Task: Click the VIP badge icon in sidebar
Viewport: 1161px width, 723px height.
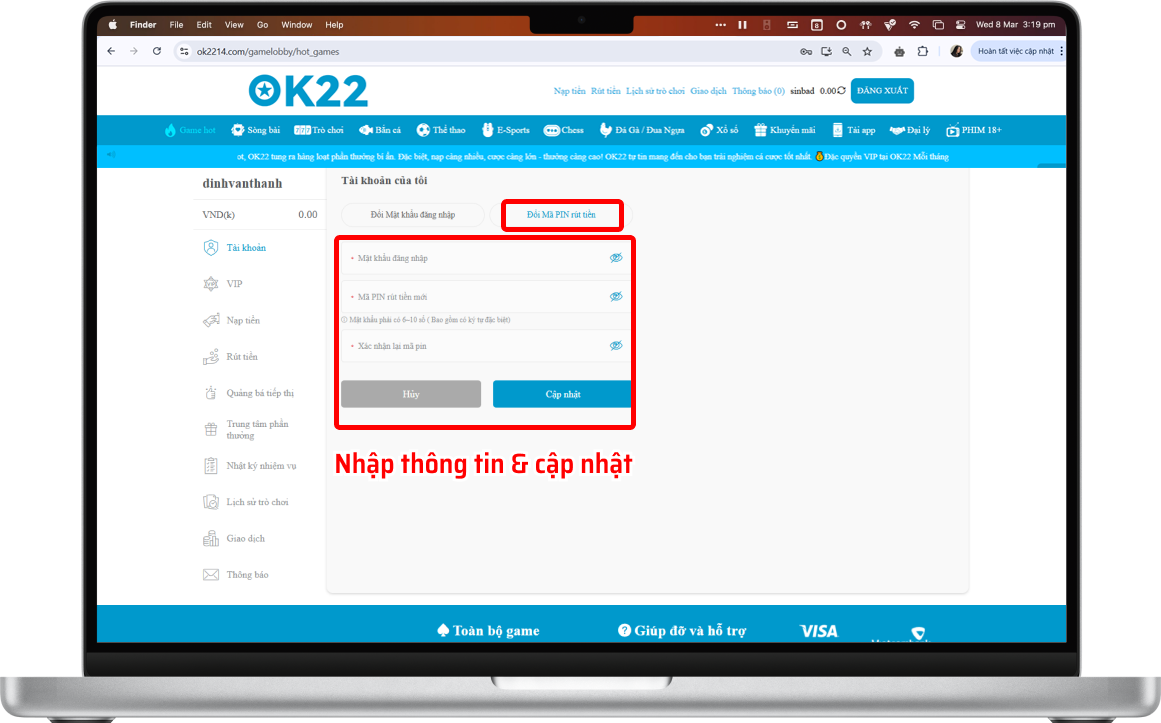Action: click(x=210, y=284)
